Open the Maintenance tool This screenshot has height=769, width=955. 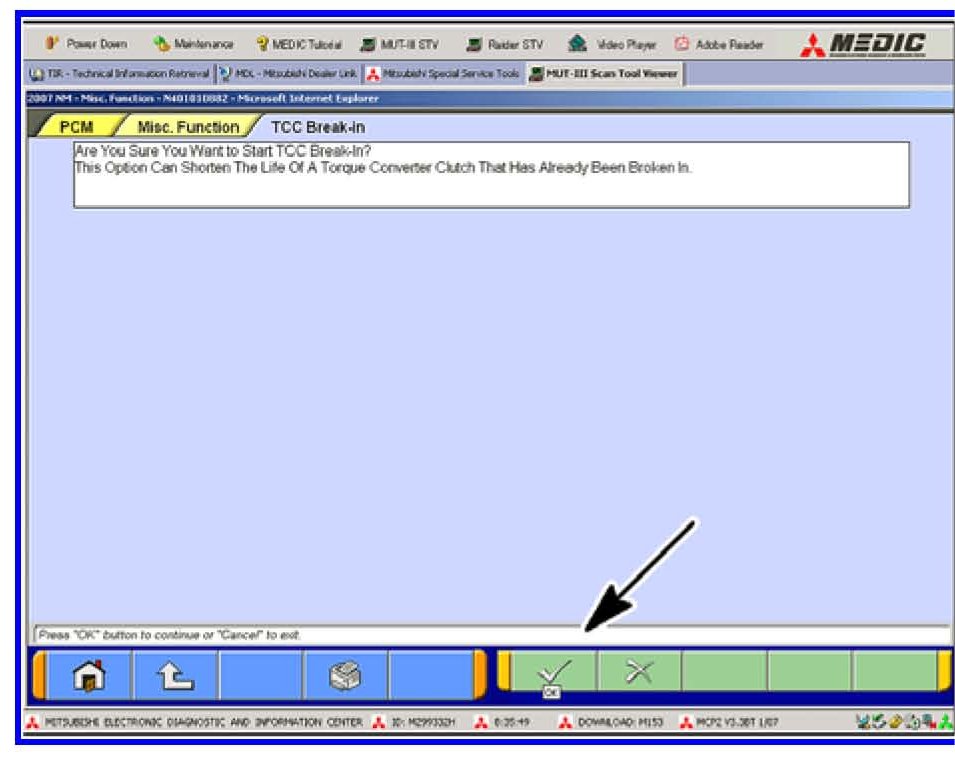193,44
